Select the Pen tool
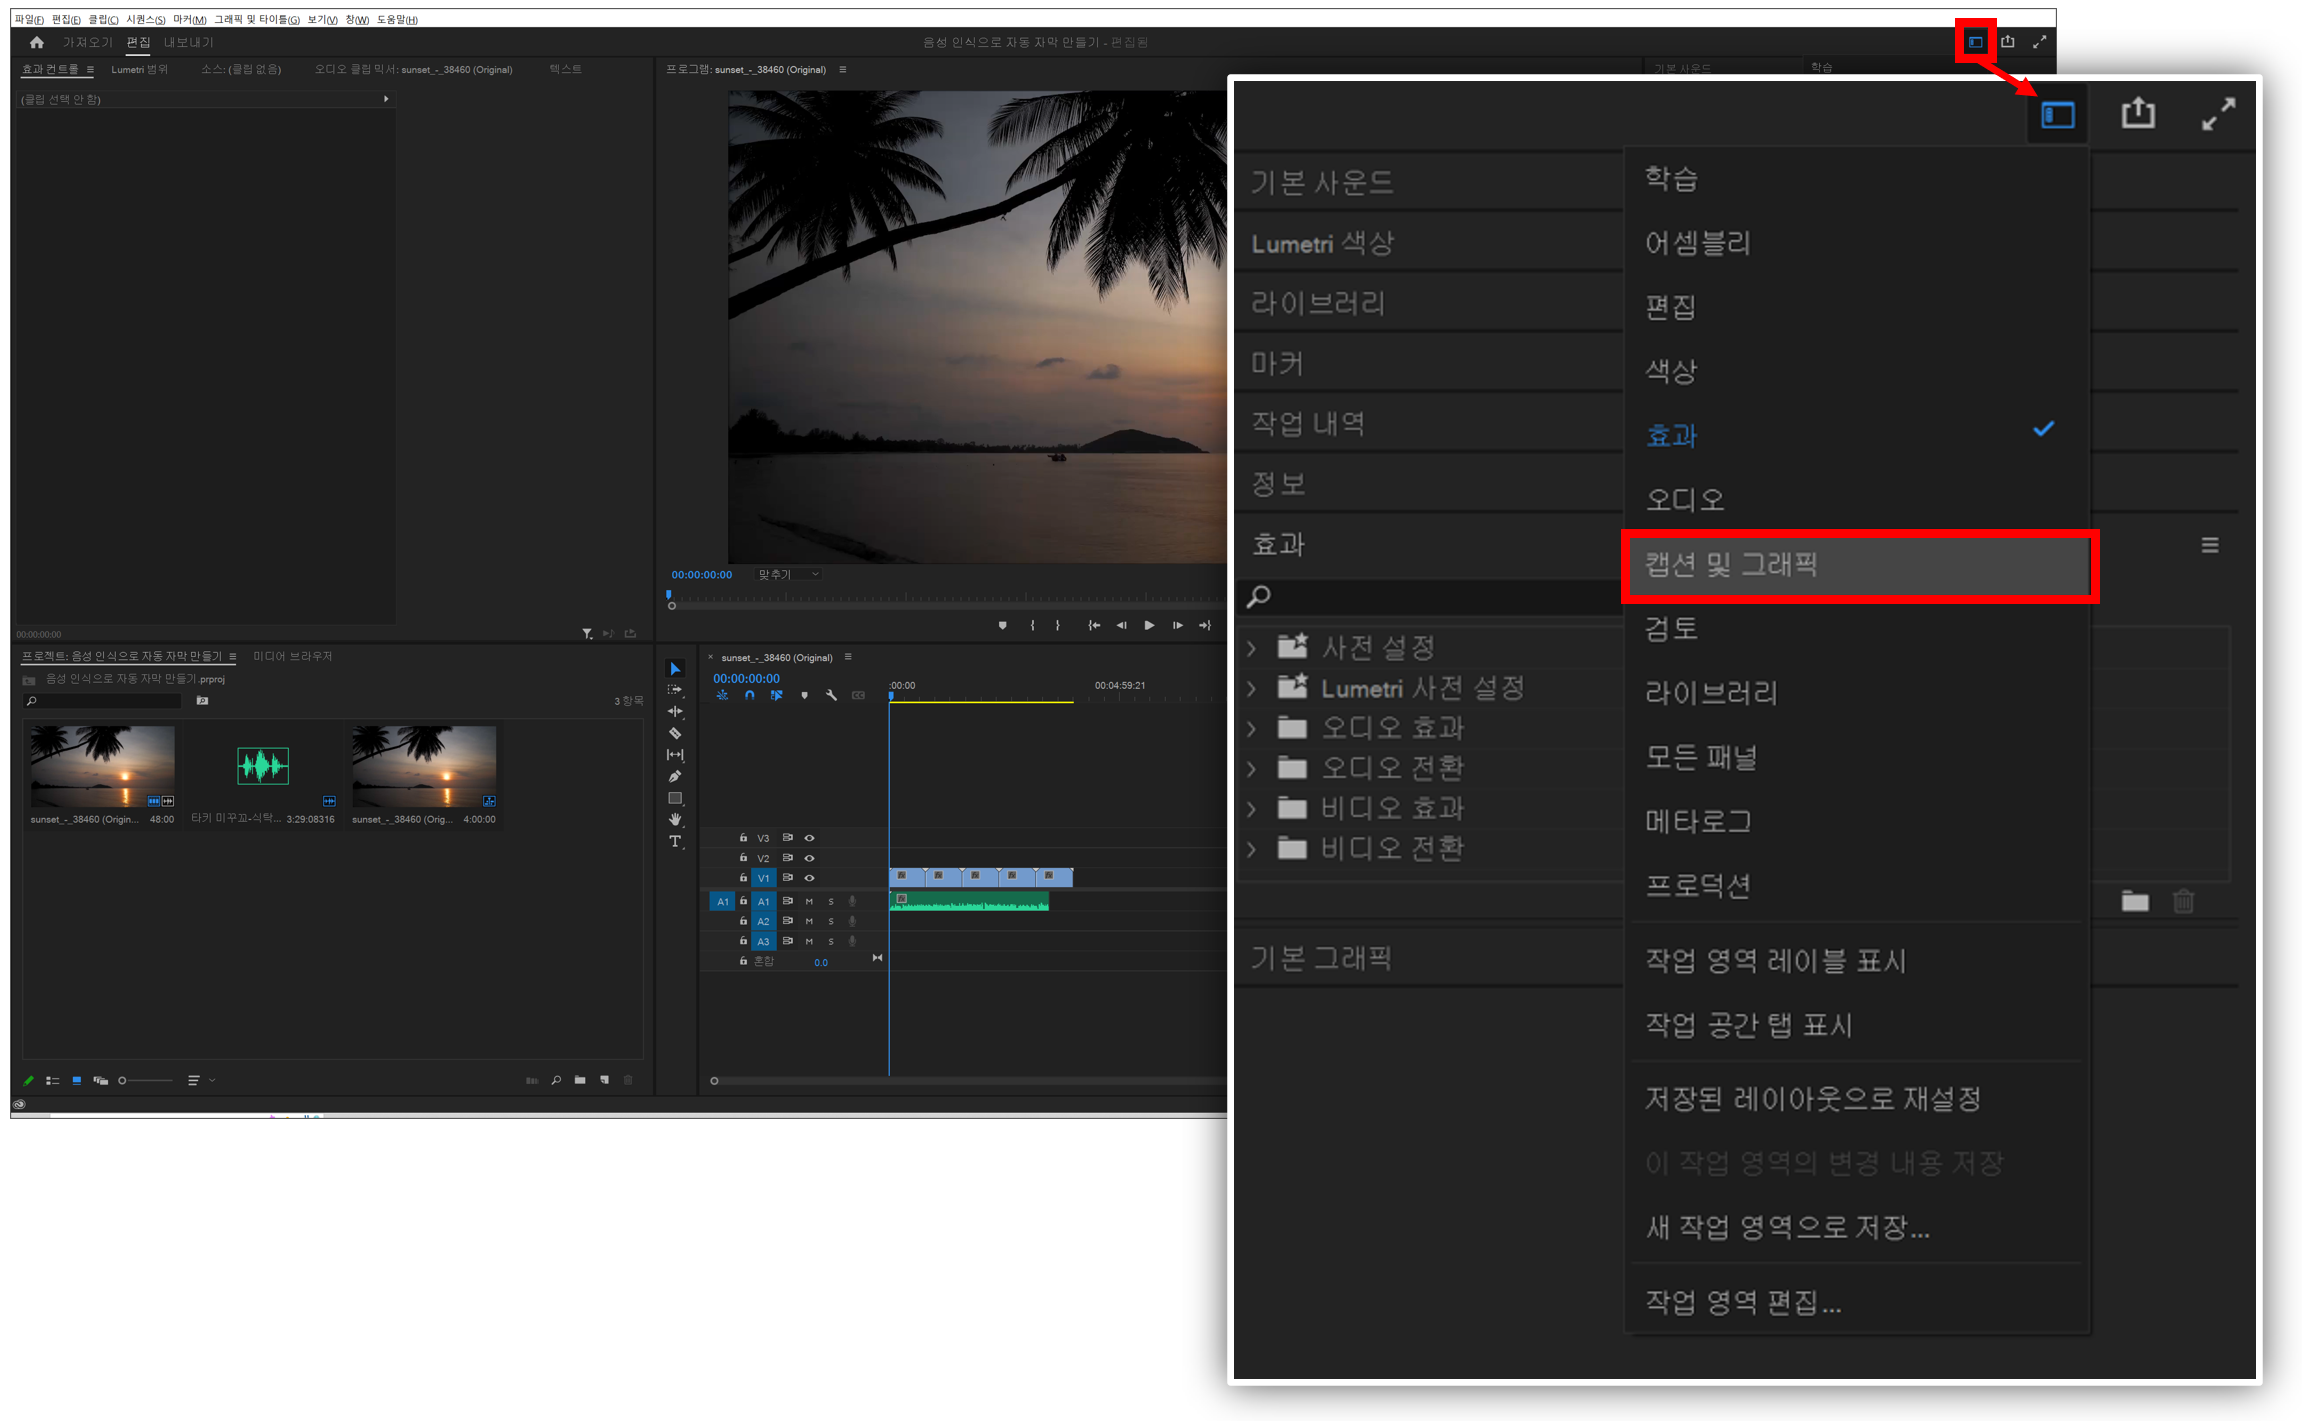The image size is (2302, 1421). (675, 776)
